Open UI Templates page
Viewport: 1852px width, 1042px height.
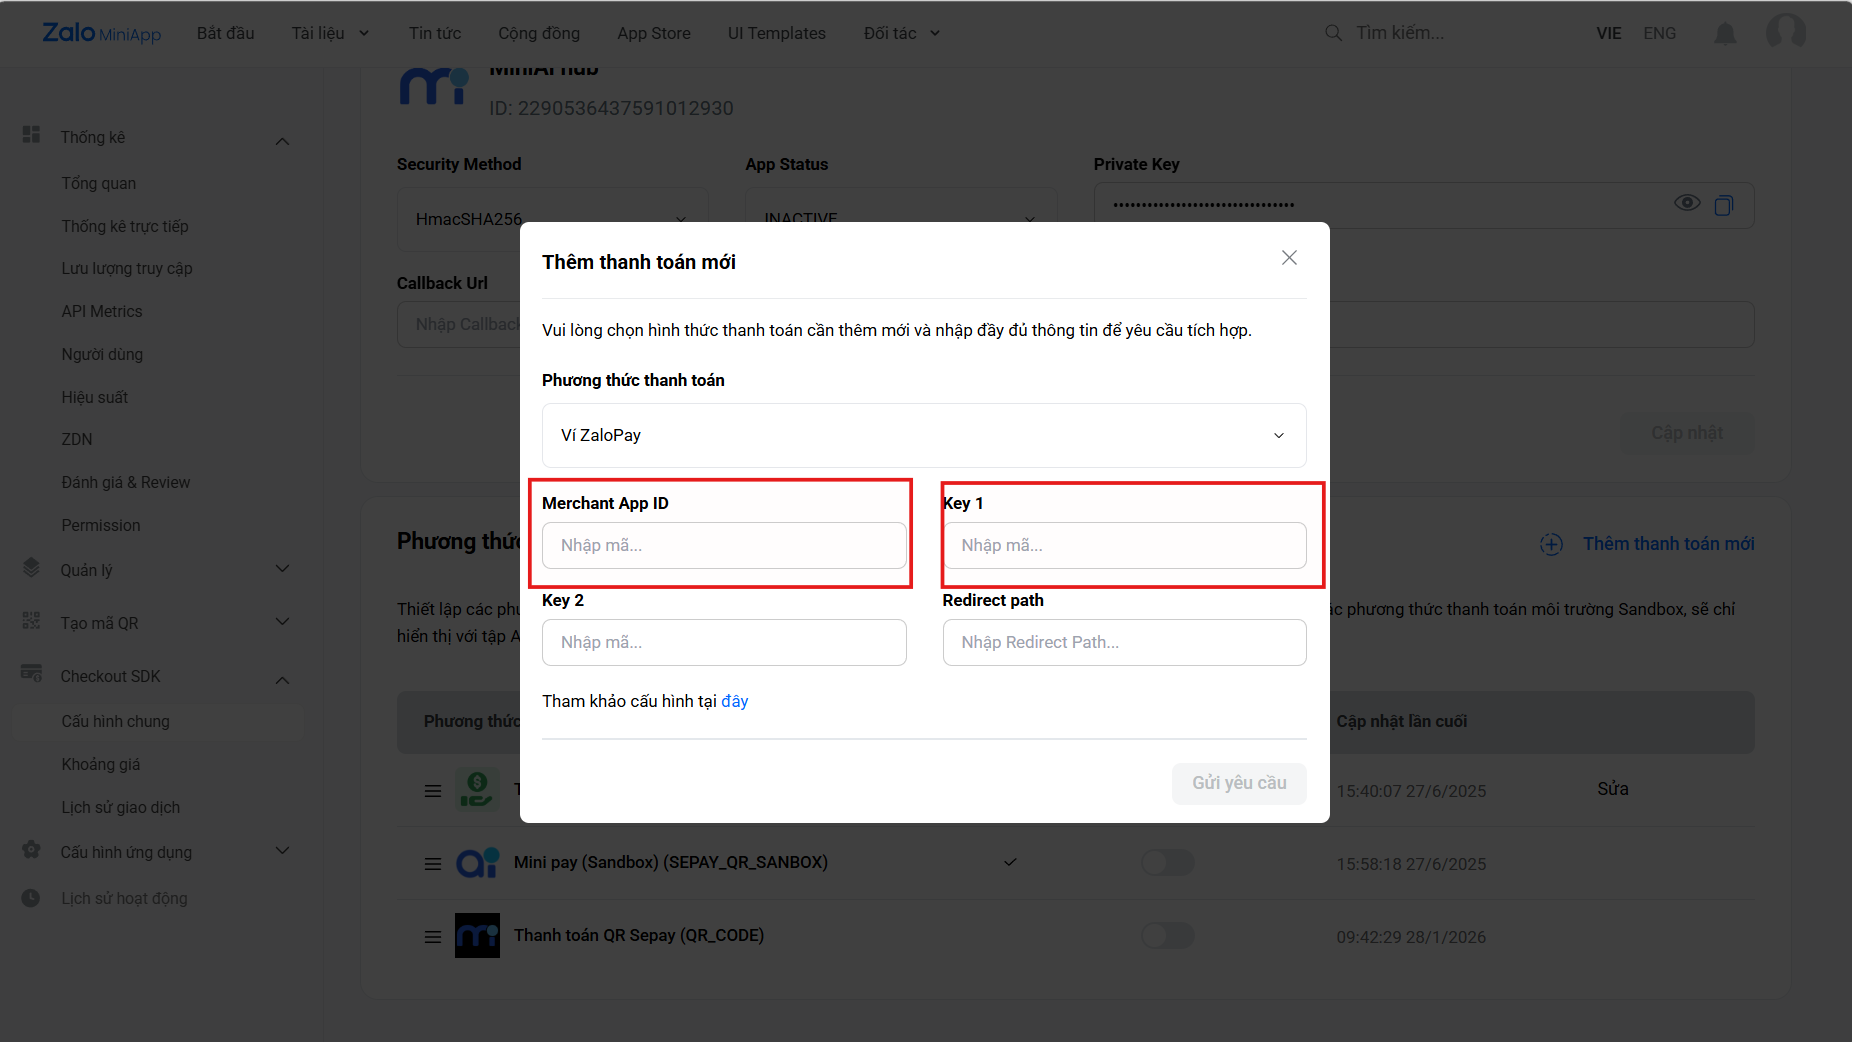point(777,33)
